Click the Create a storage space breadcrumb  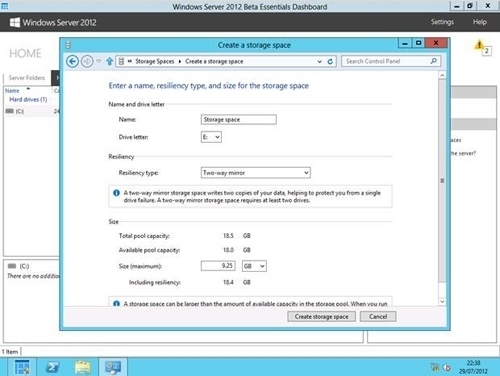[x=214, y=61]
